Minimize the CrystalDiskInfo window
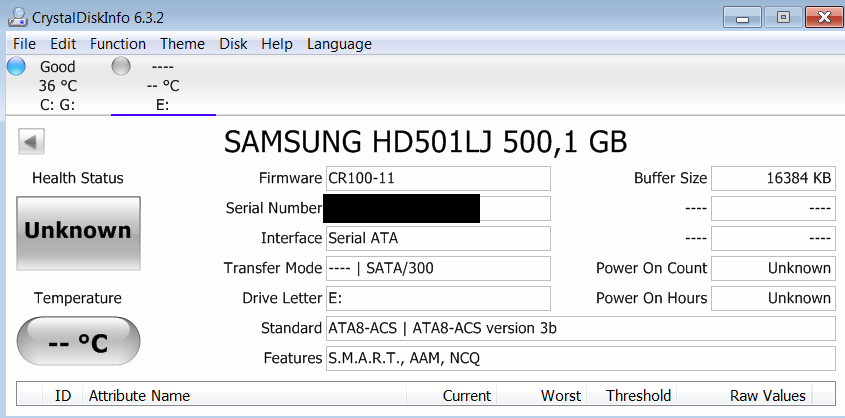Viewport: 845px width, 418px height. (742, 18)
